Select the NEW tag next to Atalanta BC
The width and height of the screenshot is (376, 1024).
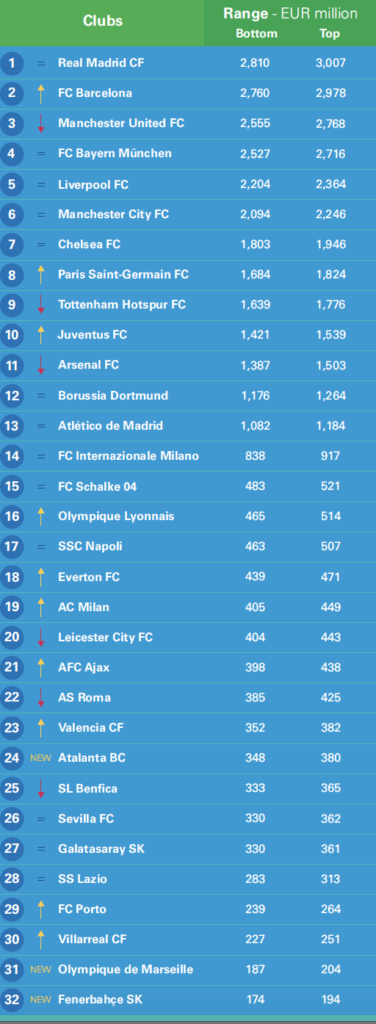(40, 758)
